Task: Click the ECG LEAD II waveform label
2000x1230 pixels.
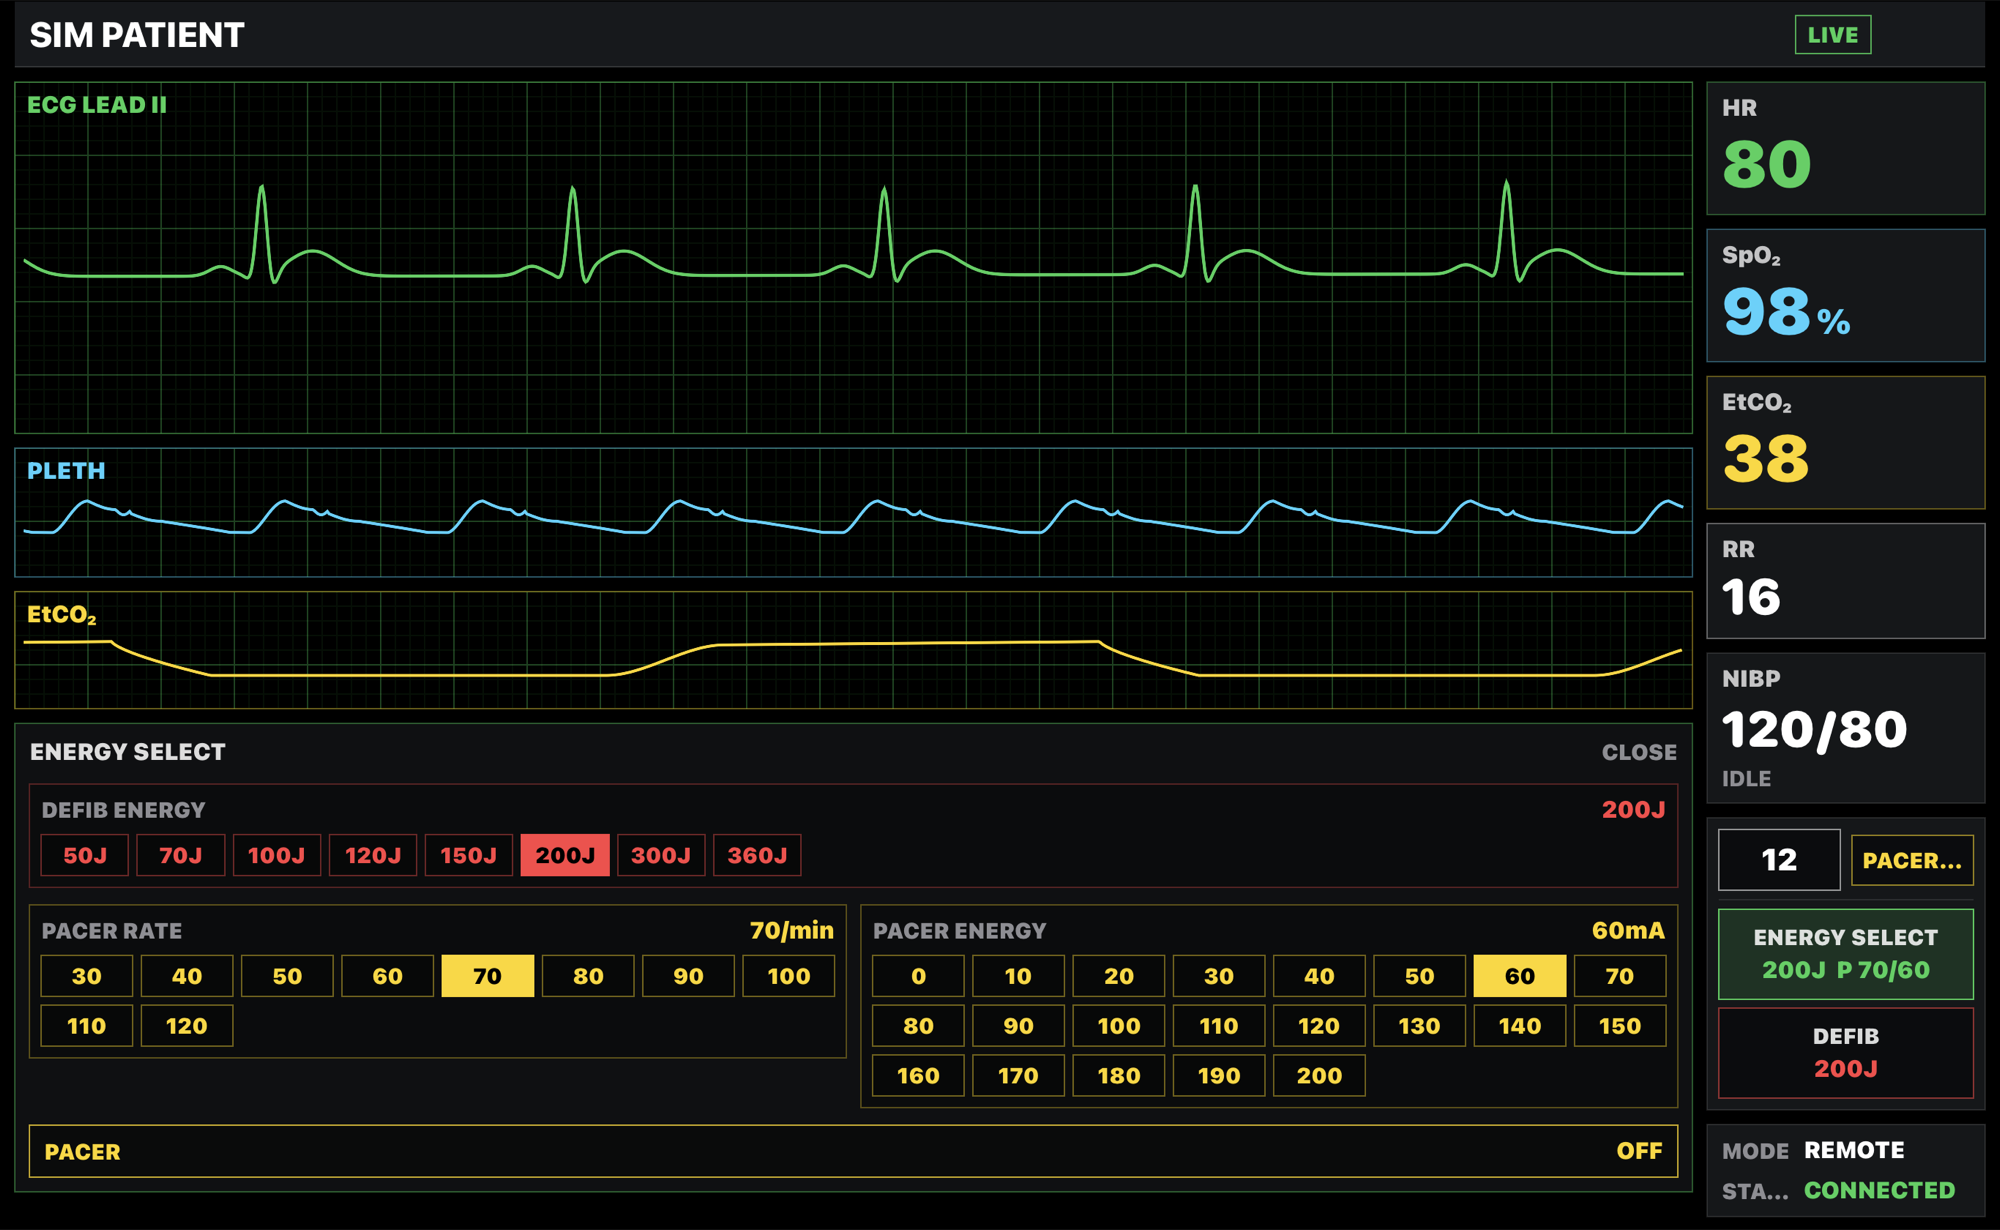Action: pos(97,105)
